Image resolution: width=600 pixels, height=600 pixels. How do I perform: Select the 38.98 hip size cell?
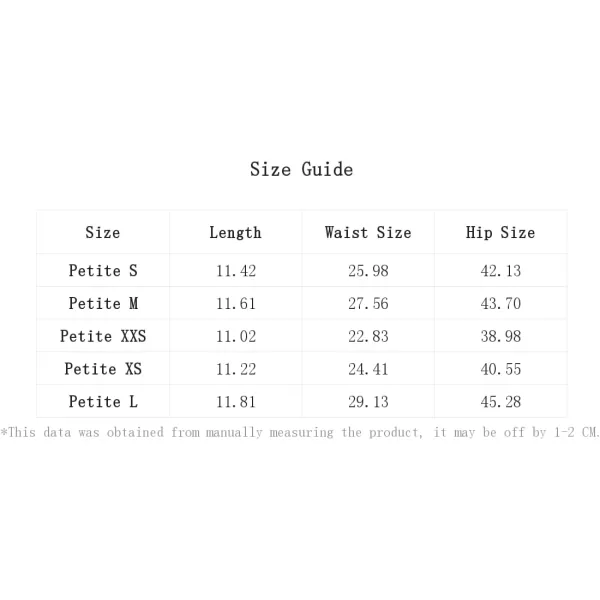[x=501, y=336]
